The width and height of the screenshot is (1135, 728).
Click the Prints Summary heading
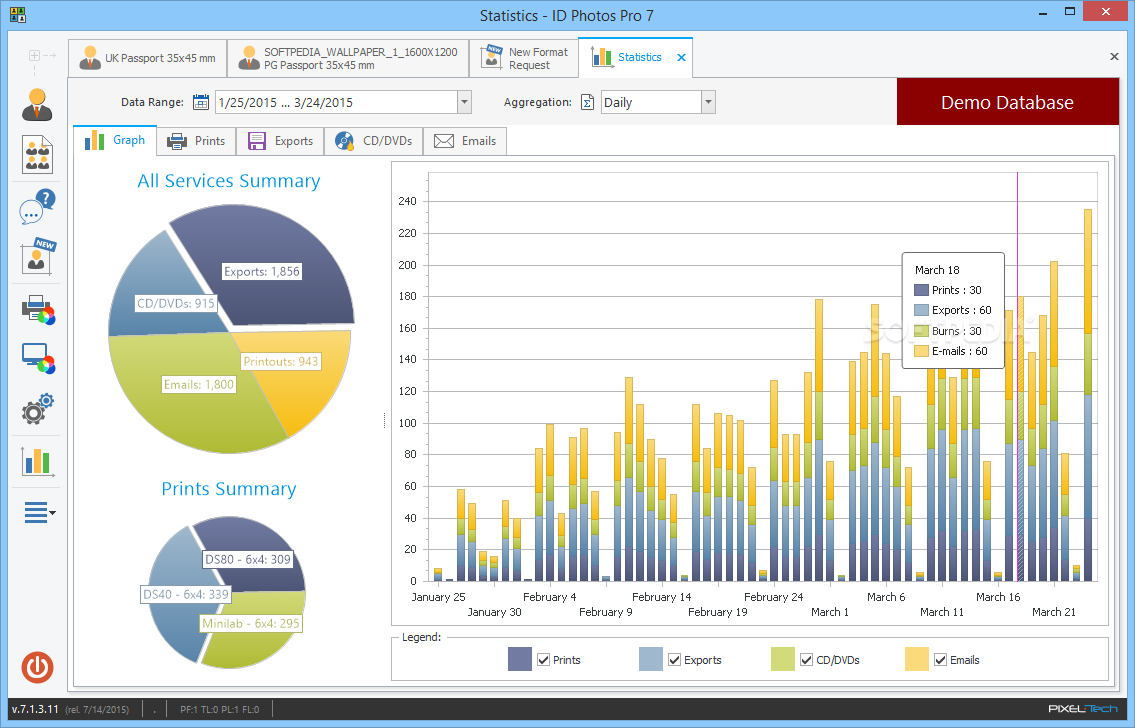click(229, 489)
